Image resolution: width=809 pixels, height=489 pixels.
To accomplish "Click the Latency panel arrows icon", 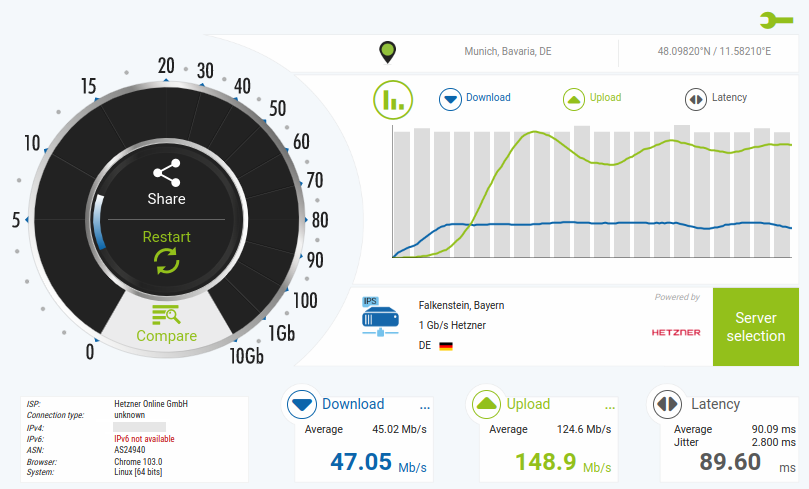I will click(667, 404).
